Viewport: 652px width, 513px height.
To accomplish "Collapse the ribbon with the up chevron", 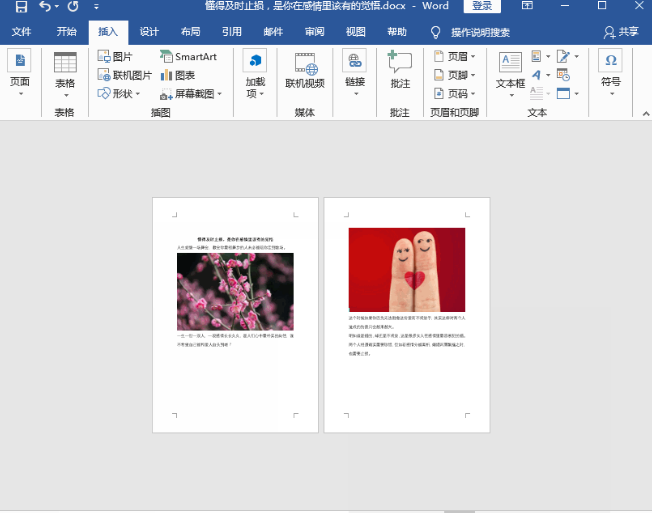I will click(x=645, y=113).
